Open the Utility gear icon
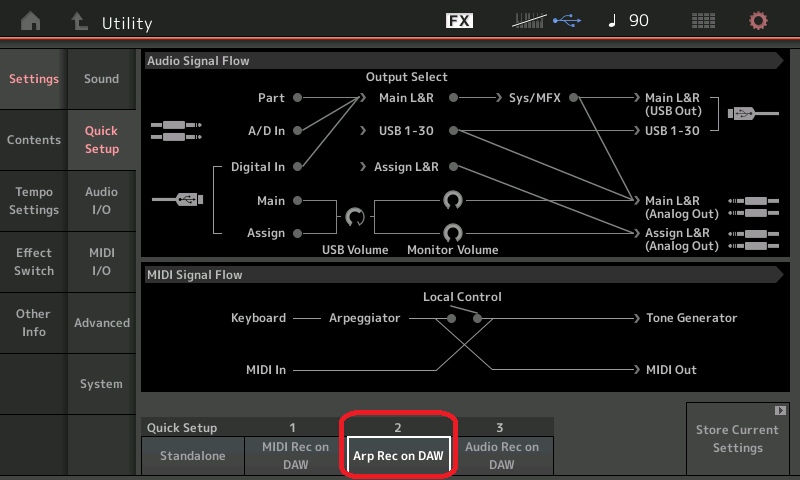The image size is (800, 480). pos(759,21)
